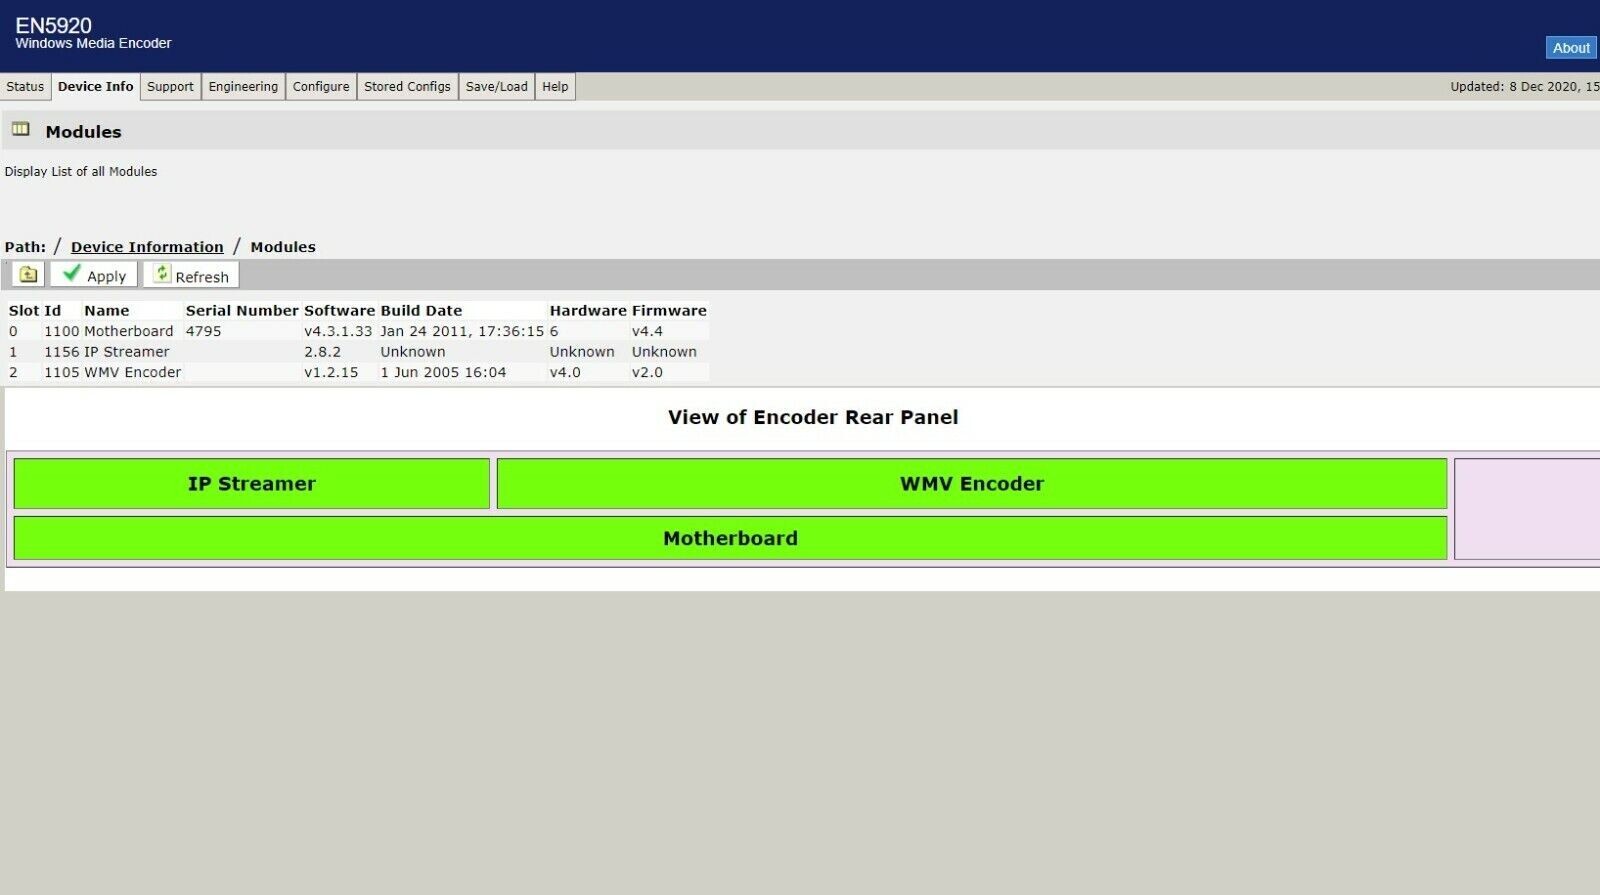This screenshot has height=895, width=1600.
Task: Switch to the Support tab
Action: point(170,87)
